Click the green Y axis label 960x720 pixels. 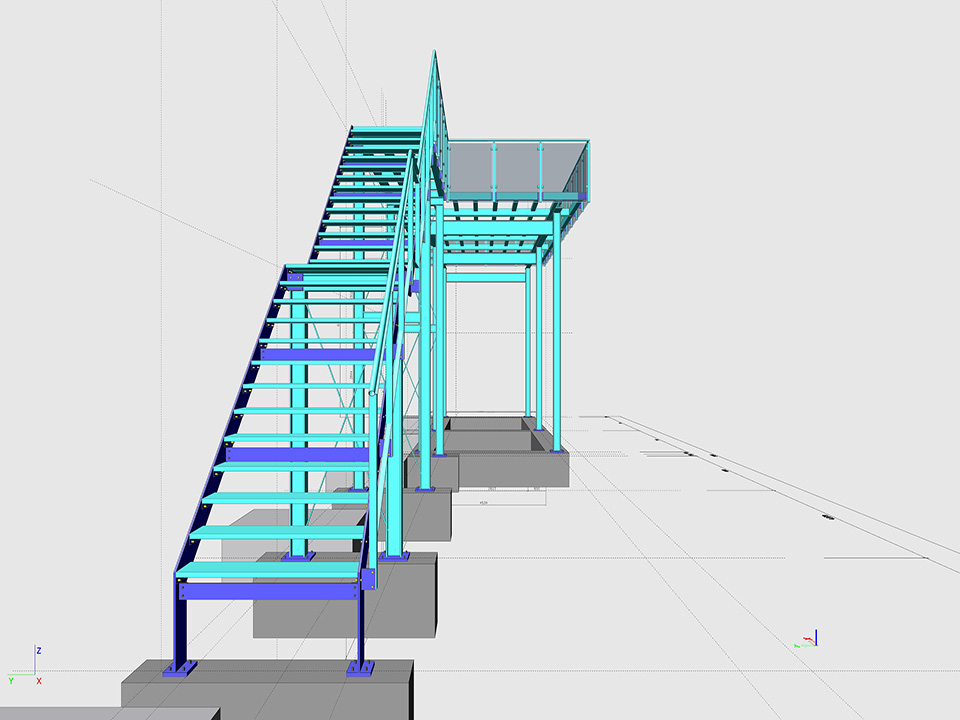click(11, 680)
